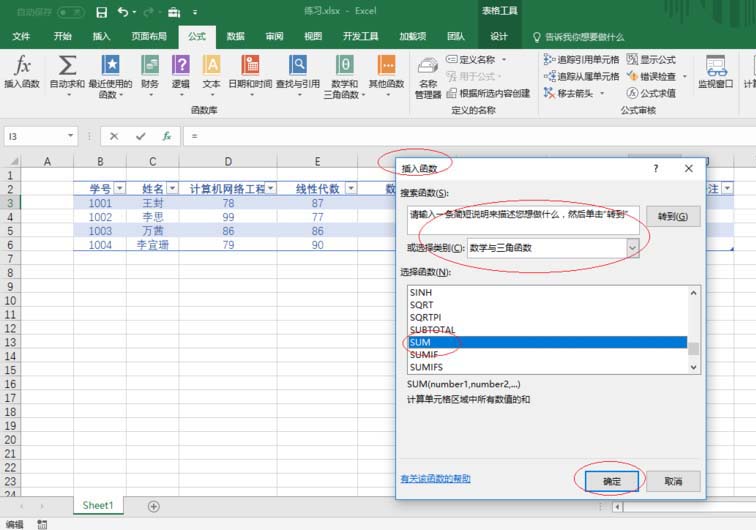
Task: Add a new sheet with plus icon
Action: click(153, 506)
